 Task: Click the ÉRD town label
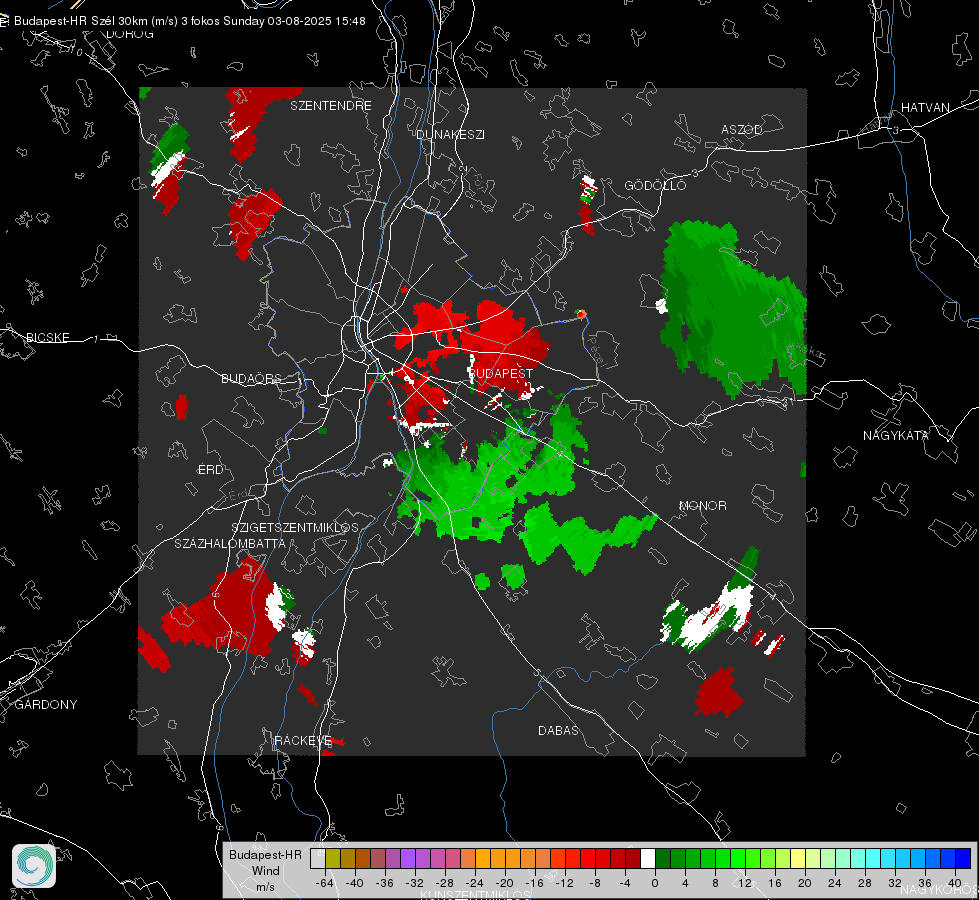click(210, 470)
